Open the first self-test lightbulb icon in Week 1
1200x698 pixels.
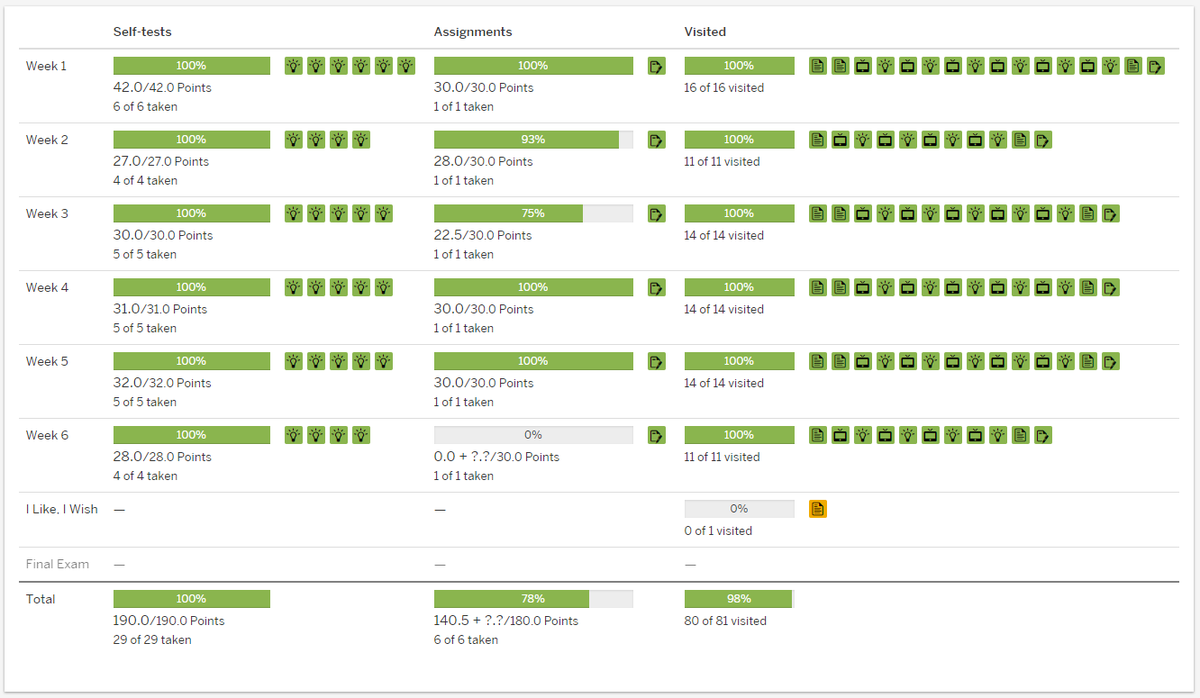[x=293, y=67]
